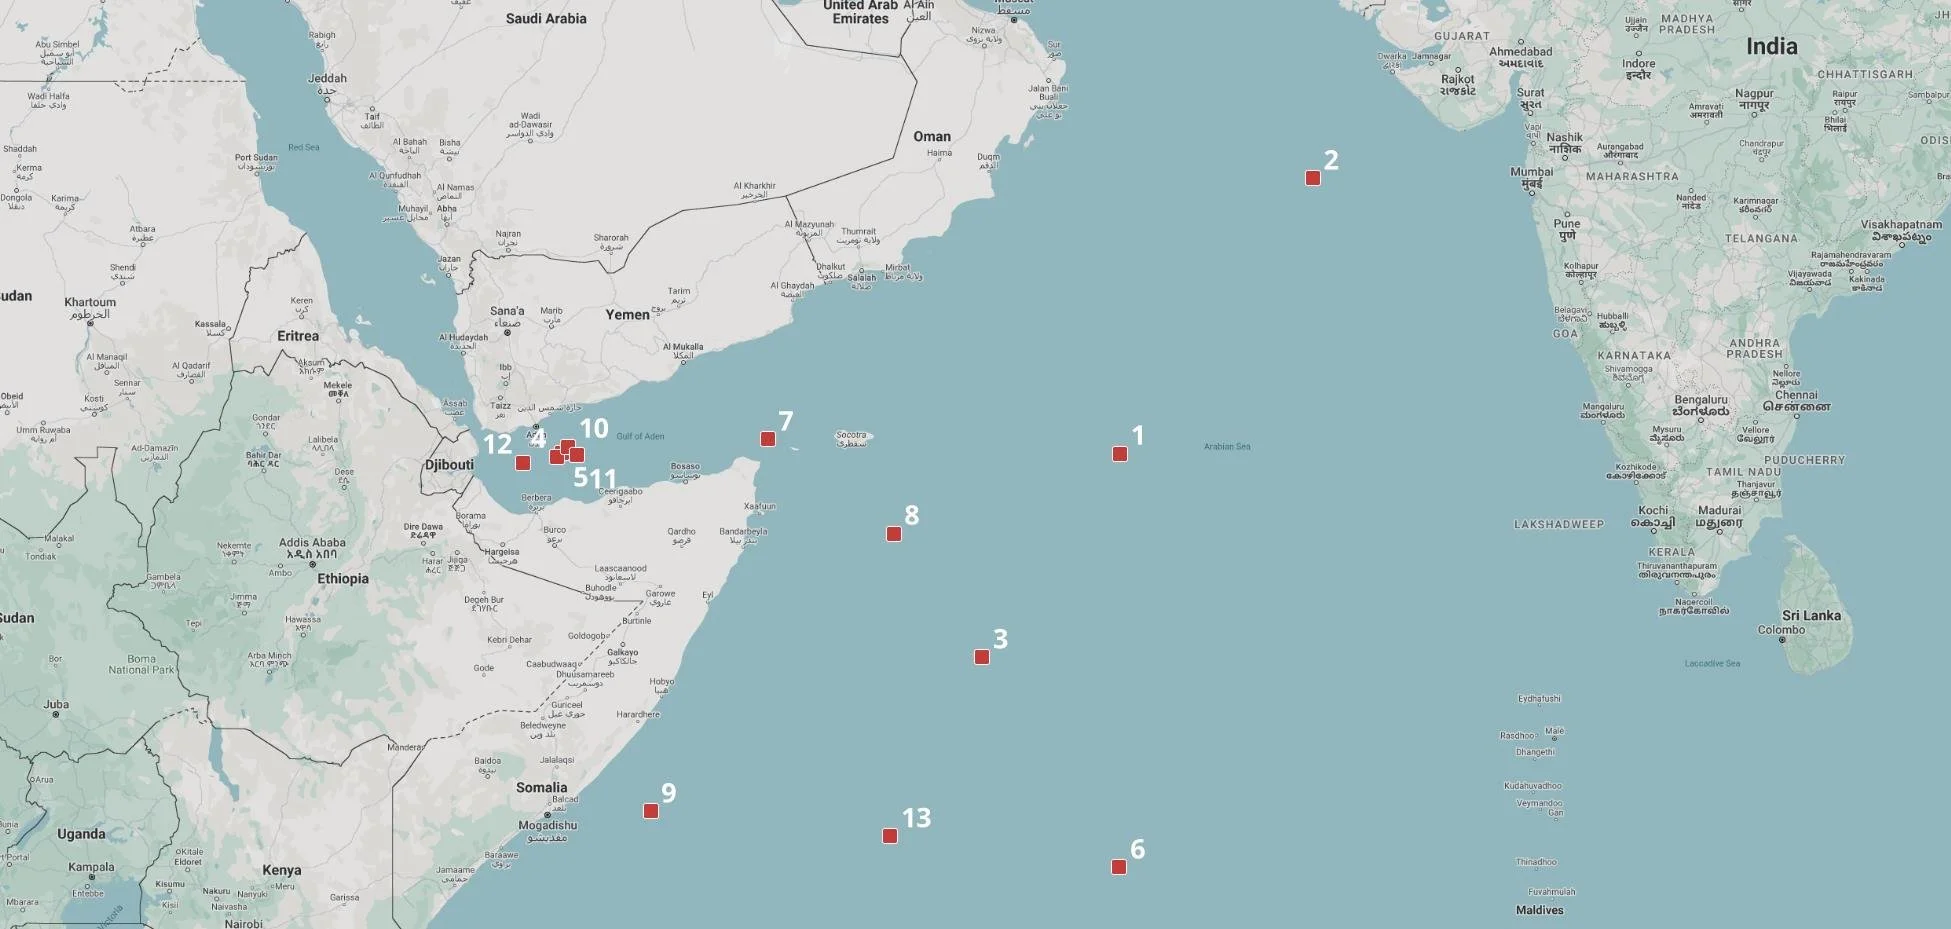This screenshot has height=929, width=1951.
Task: Open red marker number 7 near Socotra
Action: coord(768,439)
